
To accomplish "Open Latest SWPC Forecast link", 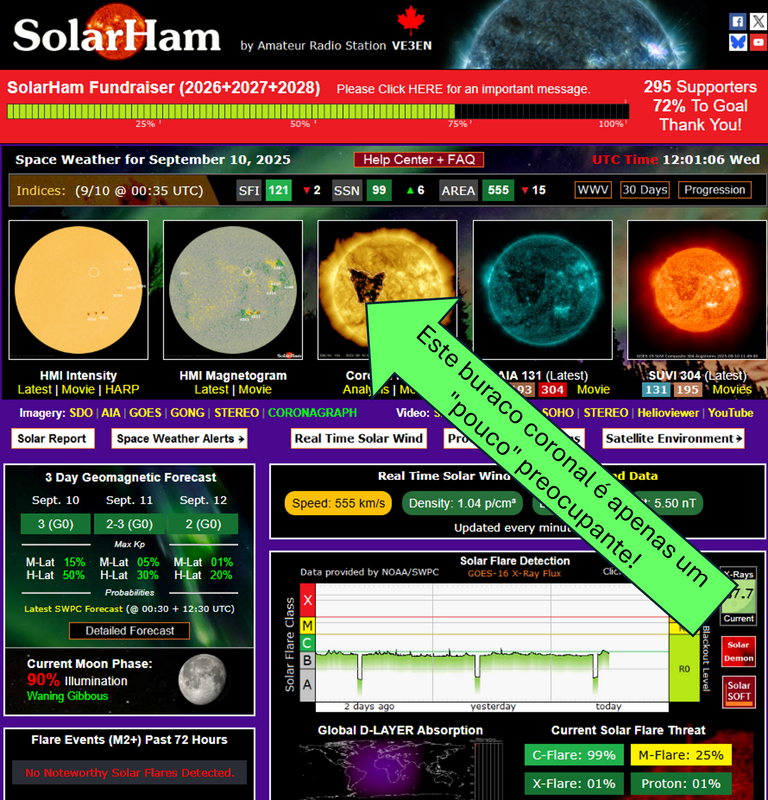I will 73,609.
